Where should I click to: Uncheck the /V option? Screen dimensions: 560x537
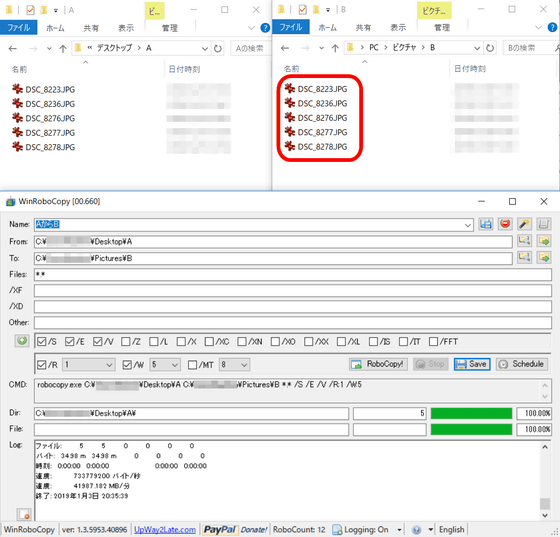(98, 342)
